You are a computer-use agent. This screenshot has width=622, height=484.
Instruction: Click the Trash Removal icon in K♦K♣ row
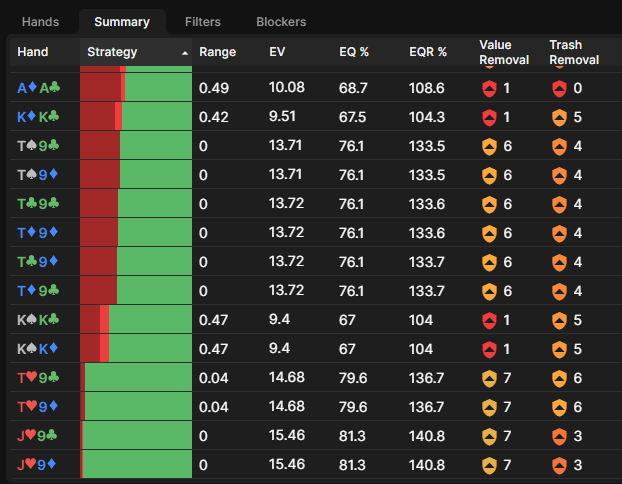(x=559, y=117)
